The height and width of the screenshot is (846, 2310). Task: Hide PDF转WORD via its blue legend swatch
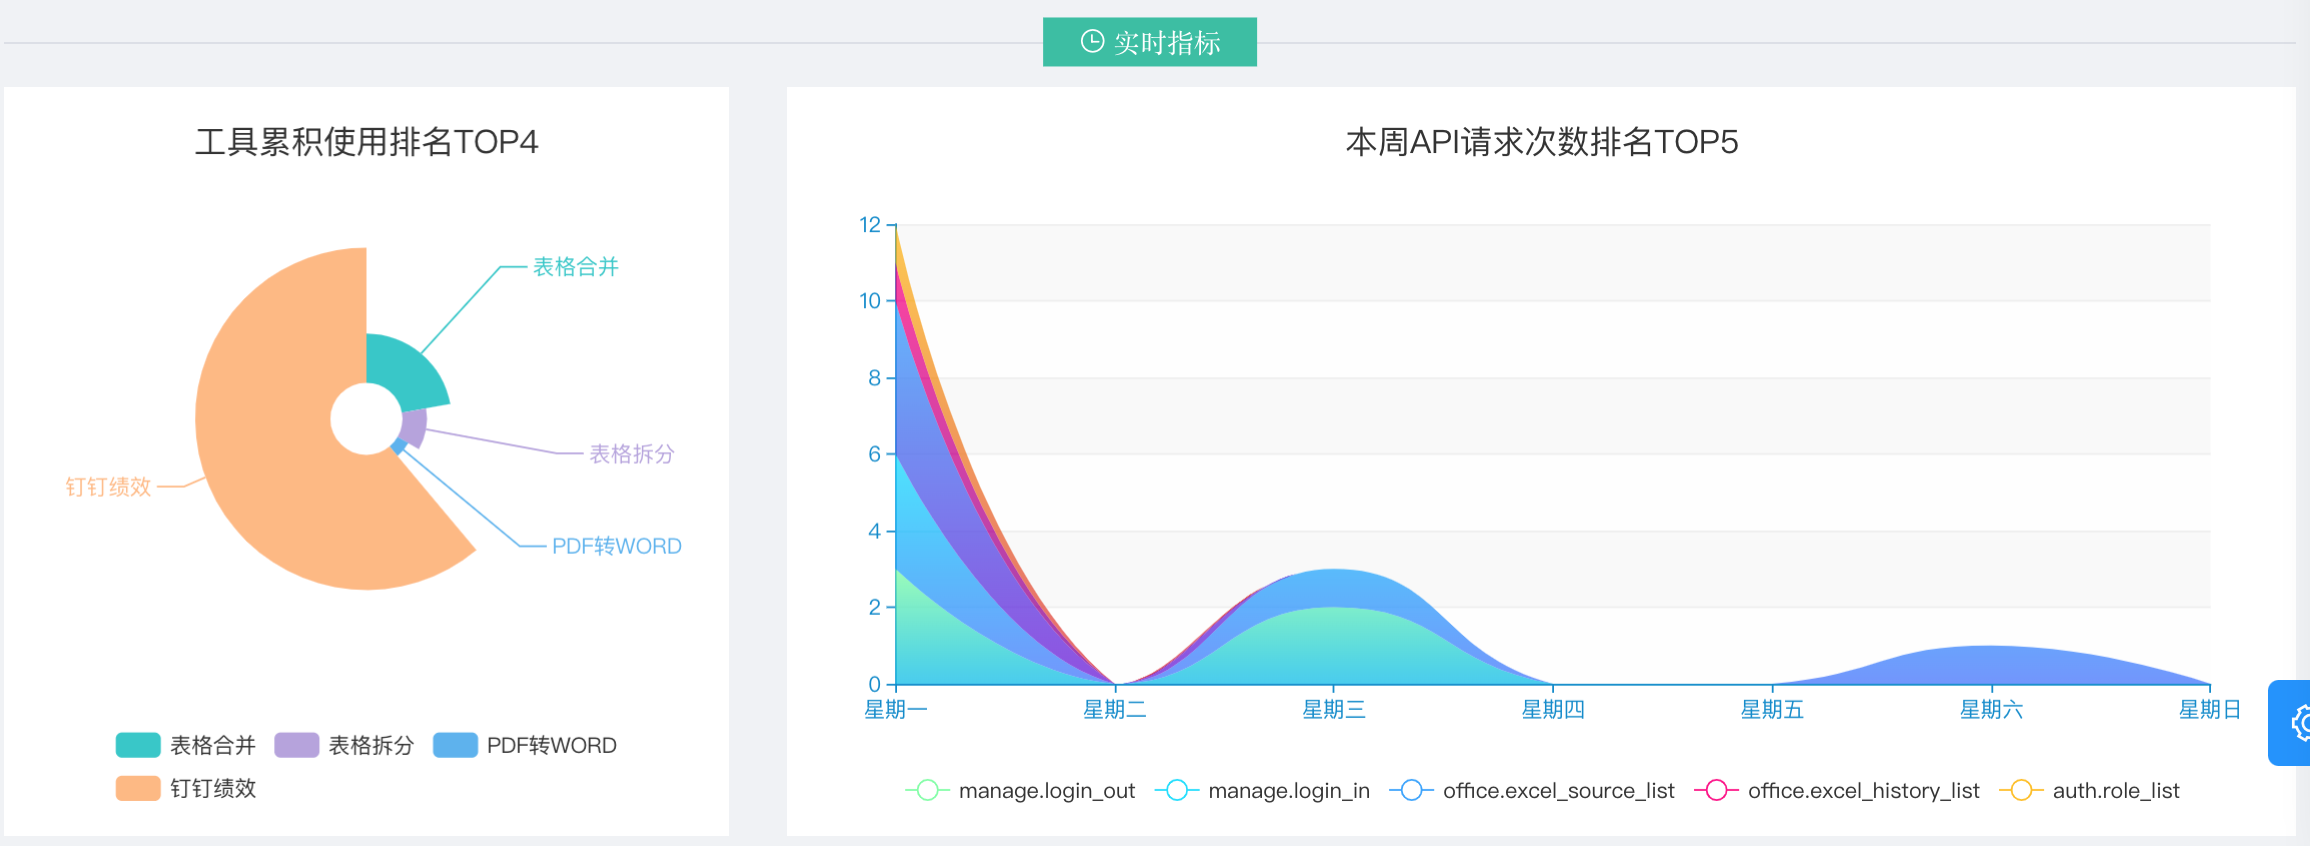[x=455, y=745]
